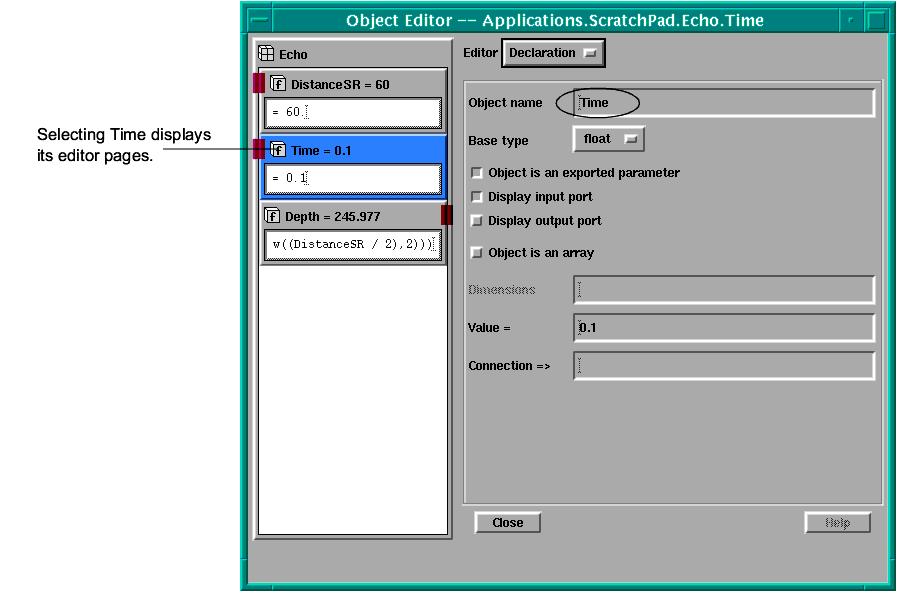The image size is (898, 600).
Task: Click the Value field containing 0.1
Action: [724, 328]
